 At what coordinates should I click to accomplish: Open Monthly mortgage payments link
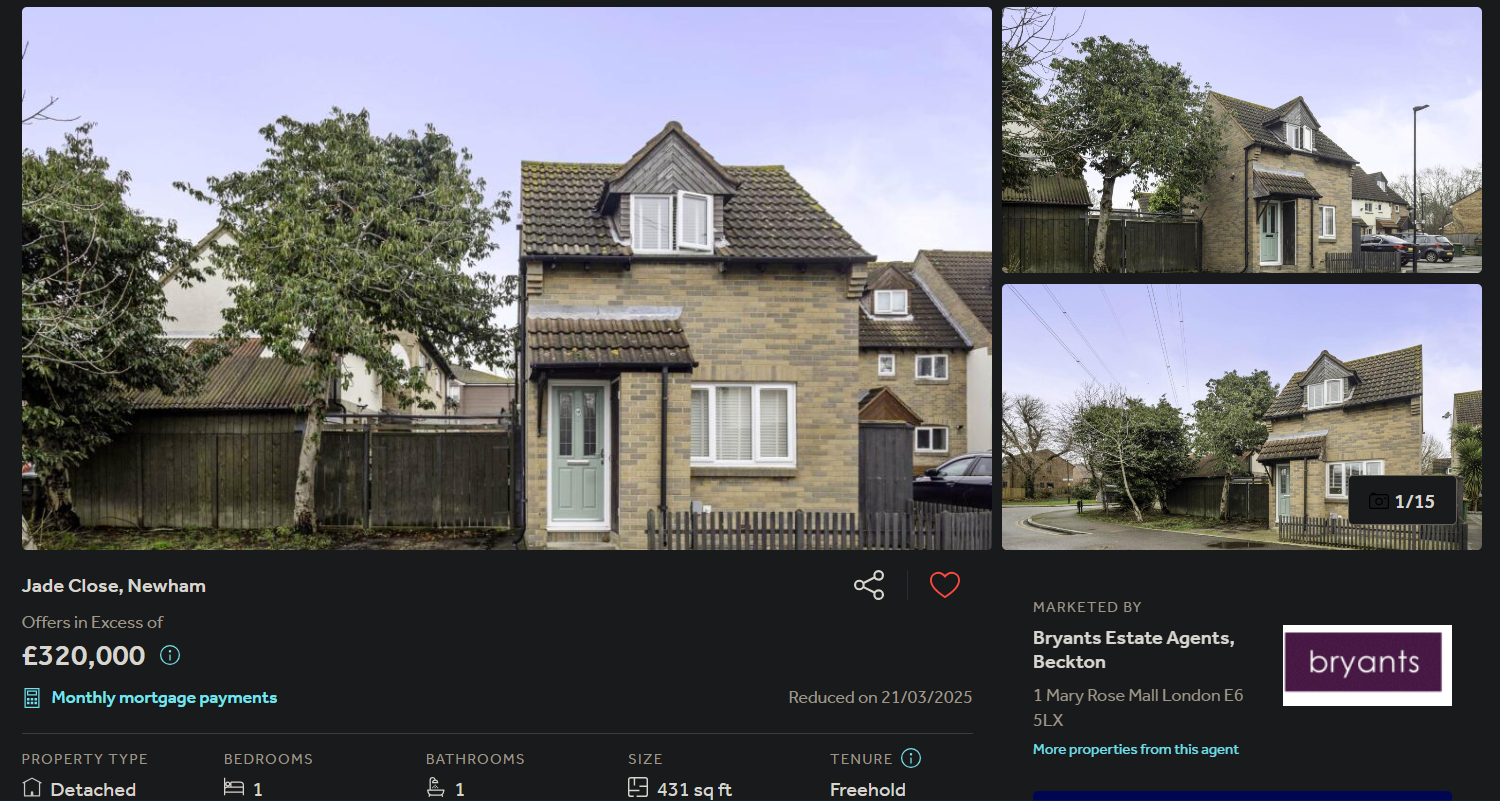point(164,697)
